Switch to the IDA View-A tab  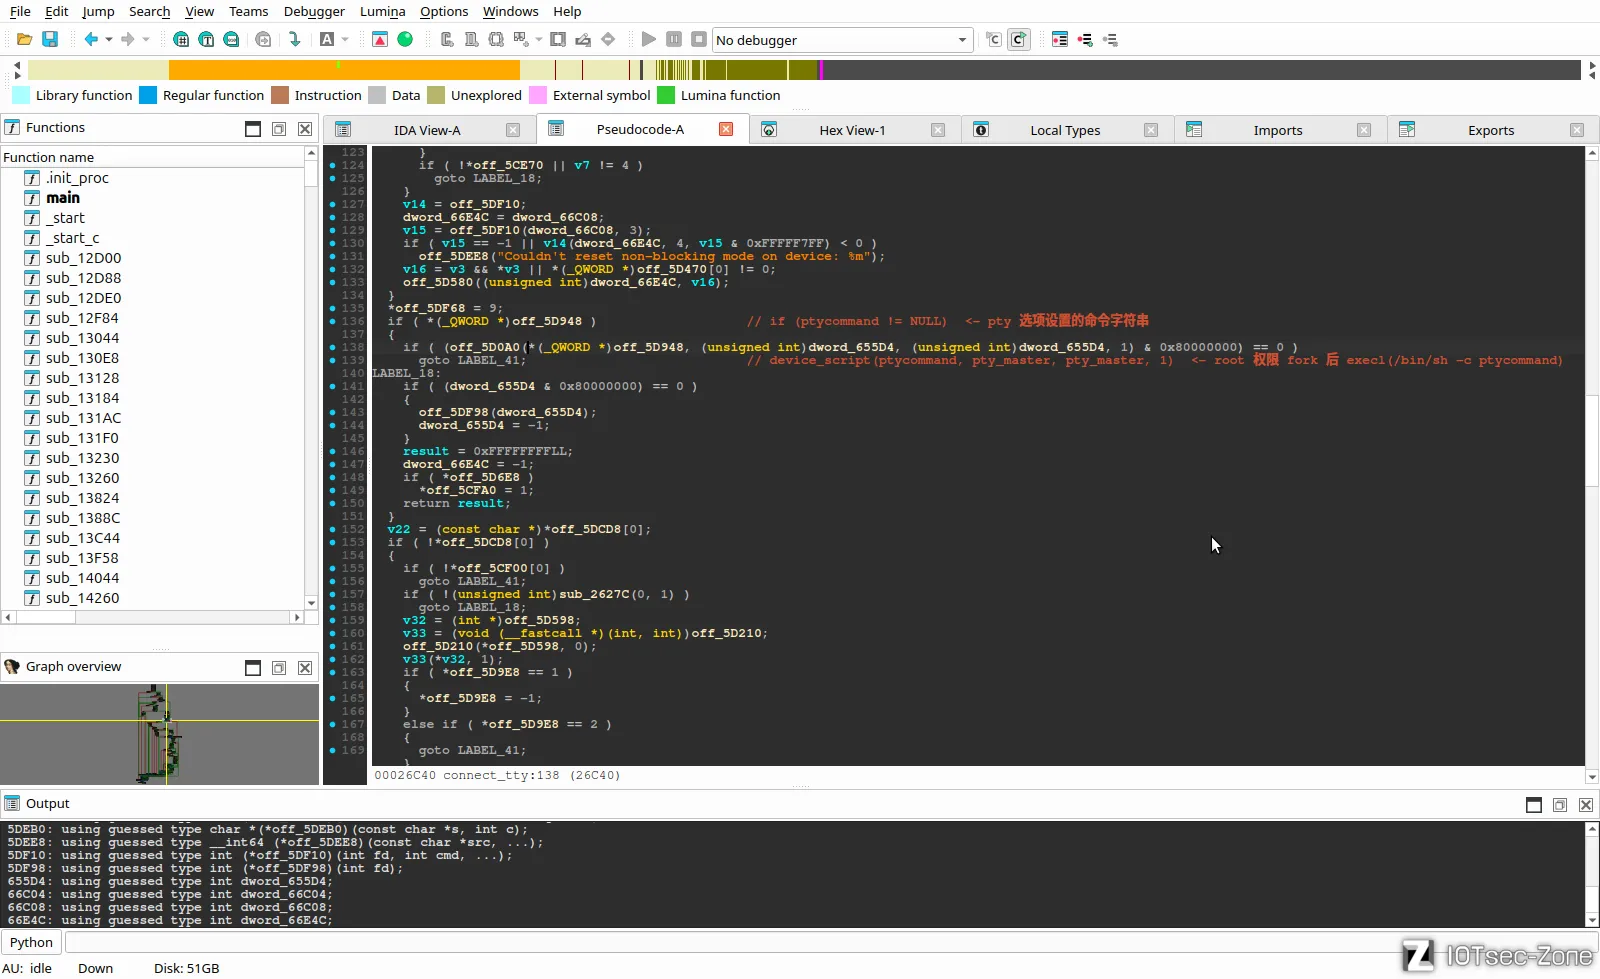(x=427, y=130)
